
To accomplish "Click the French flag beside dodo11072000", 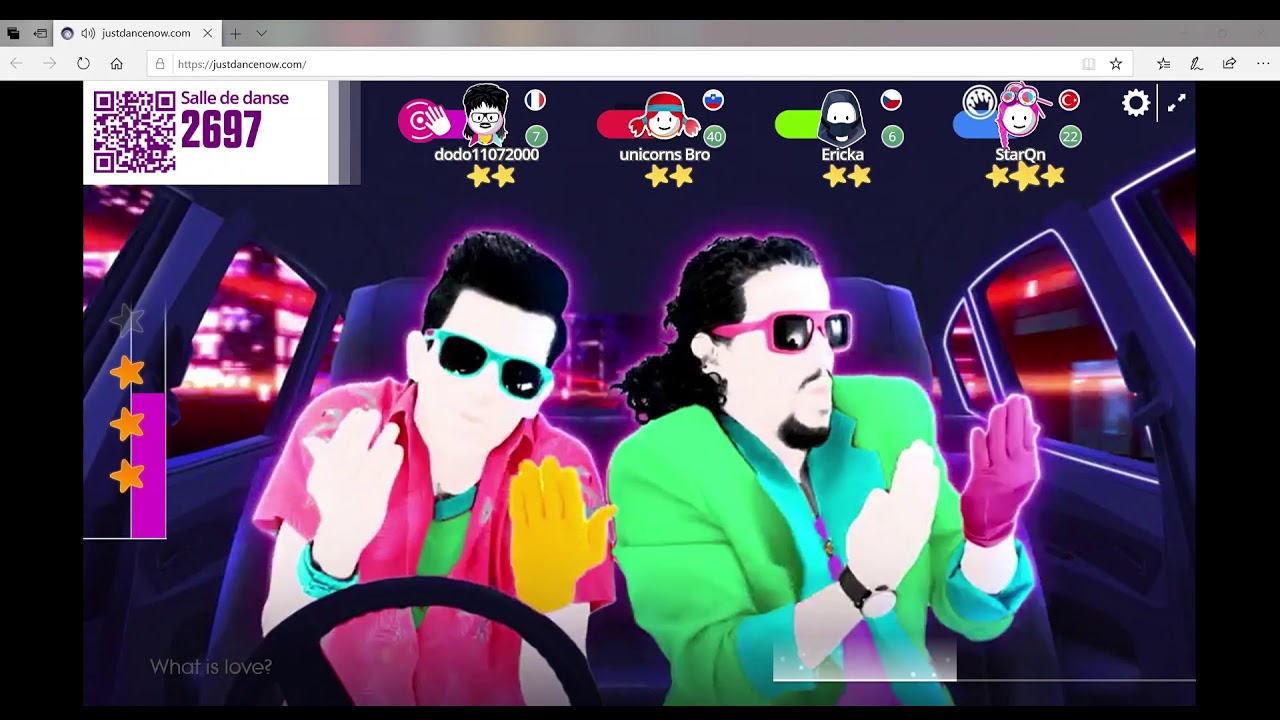I will click(535, 100).
